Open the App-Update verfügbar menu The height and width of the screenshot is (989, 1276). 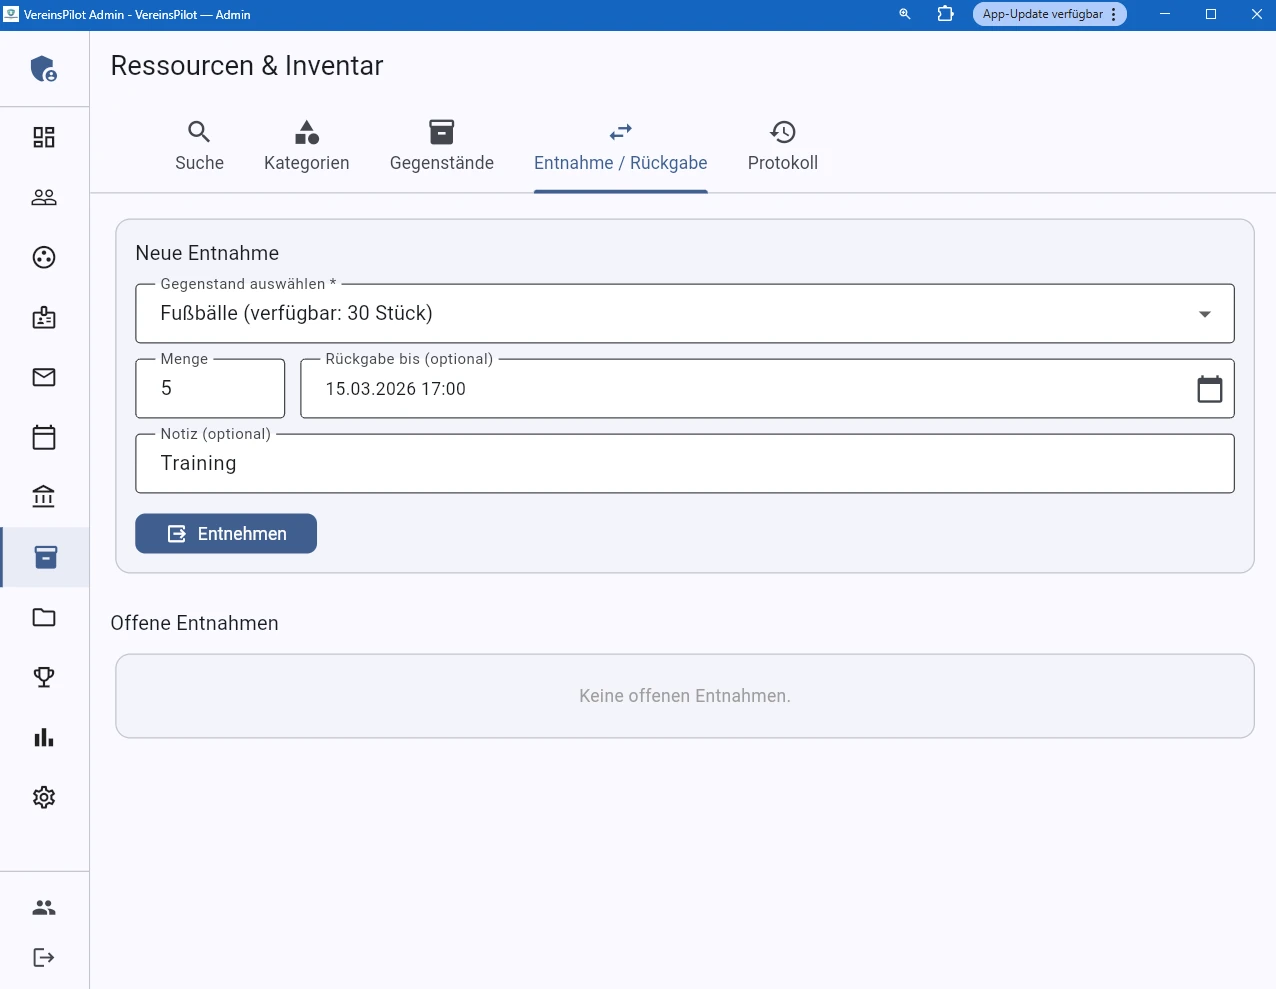[1049, 14]
